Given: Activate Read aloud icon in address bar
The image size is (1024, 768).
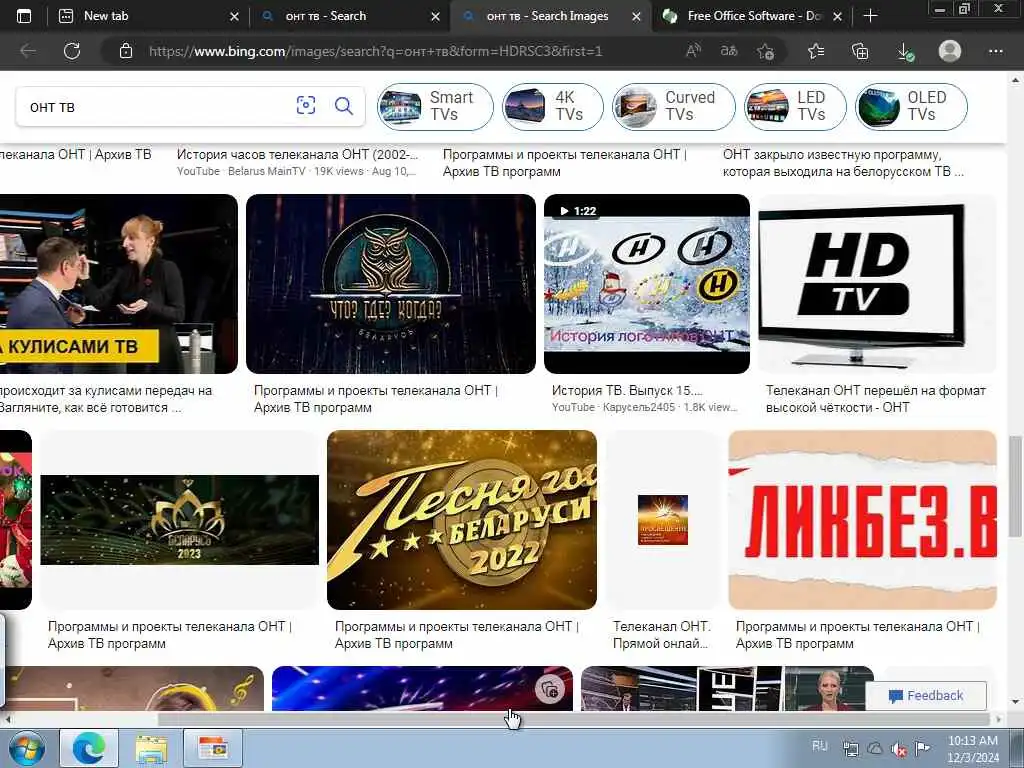Looking at the screenshot, I should click(x=694, y=51).
